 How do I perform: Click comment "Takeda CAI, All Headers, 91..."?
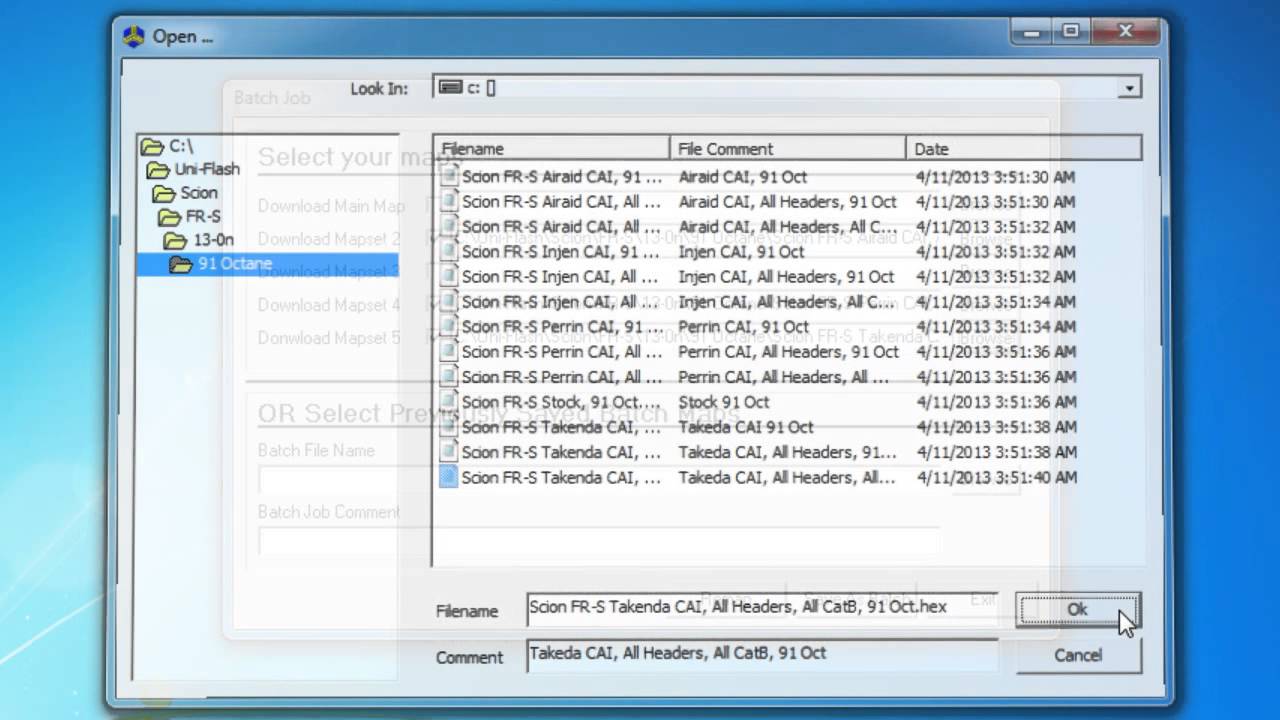pos(787,452)
